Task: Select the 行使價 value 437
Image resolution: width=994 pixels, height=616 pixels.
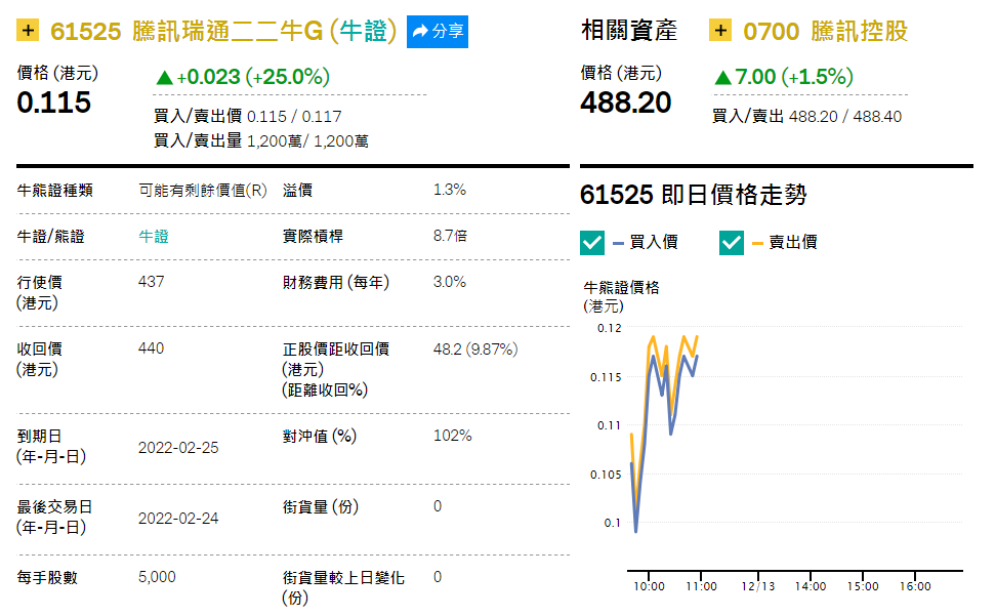Action: pyautogui.click(x=151, y=282)
